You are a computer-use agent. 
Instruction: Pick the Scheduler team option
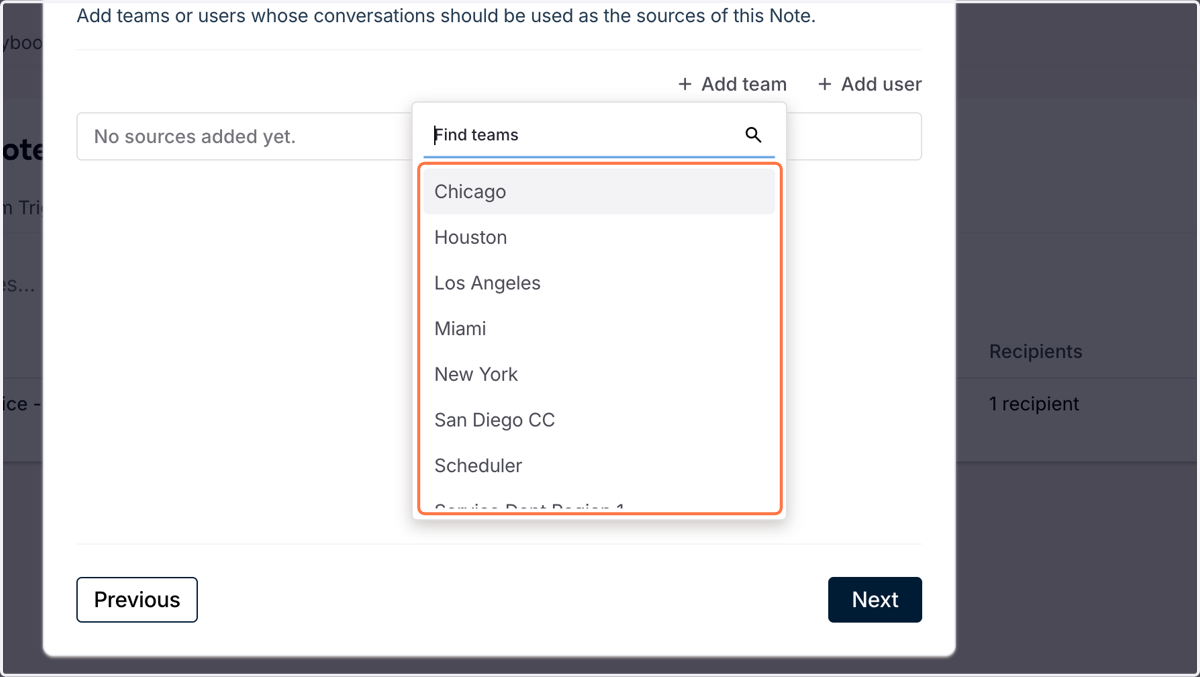(x=599, y=465)
